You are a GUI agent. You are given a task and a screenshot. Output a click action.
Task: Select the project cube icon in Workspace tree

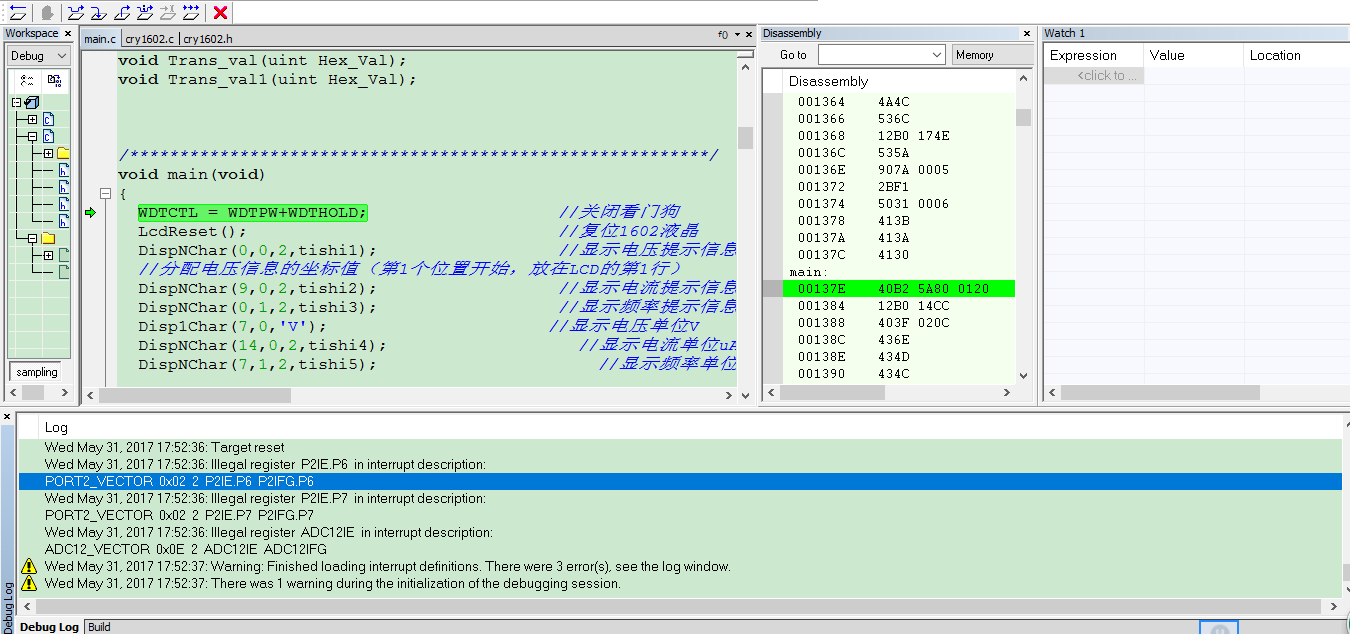click(31, 102)
